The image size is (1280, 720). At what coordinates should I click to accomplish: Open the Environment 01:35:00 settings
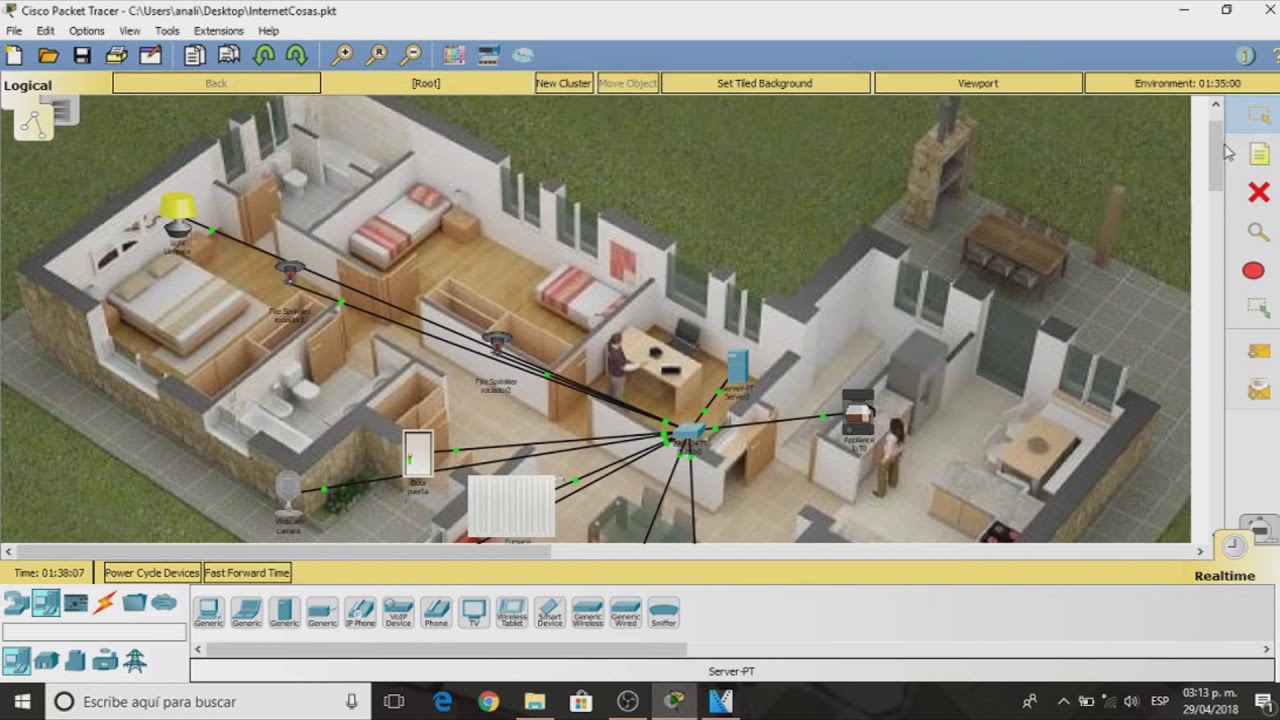[1187, 83]
